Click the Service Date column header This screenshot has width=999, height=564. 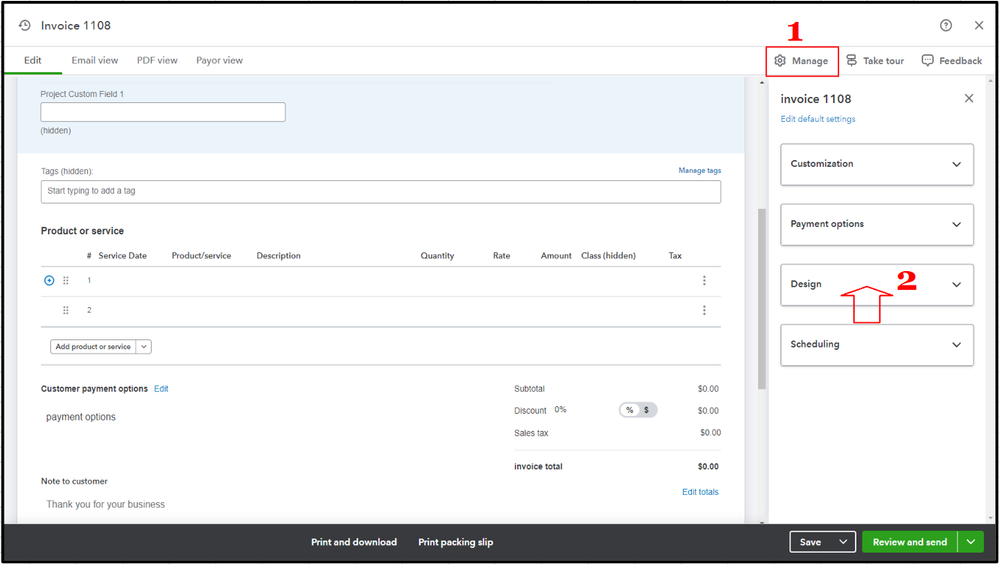(x=122, y=256)
